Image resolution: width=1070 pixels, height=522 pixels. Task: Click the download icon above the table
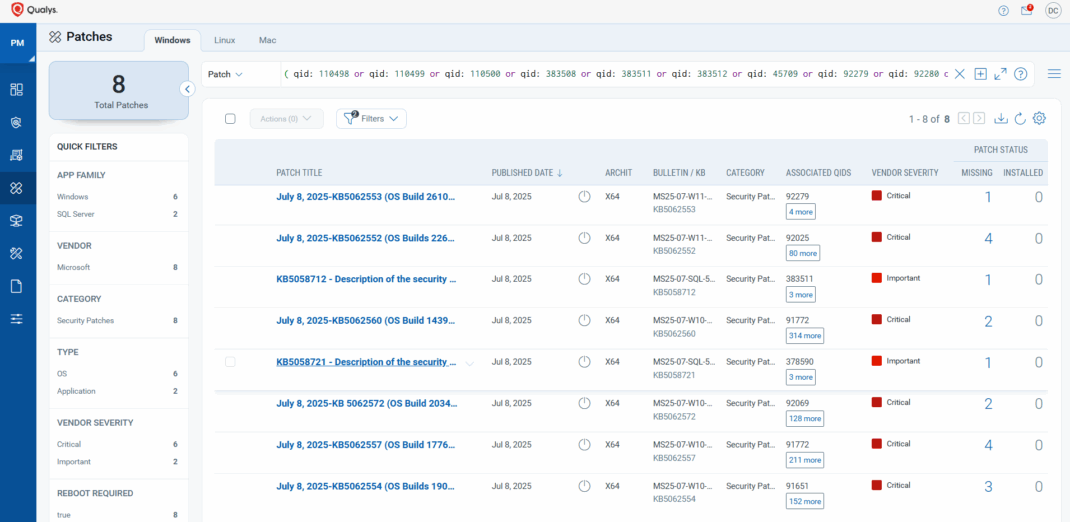click(1001, 119)
